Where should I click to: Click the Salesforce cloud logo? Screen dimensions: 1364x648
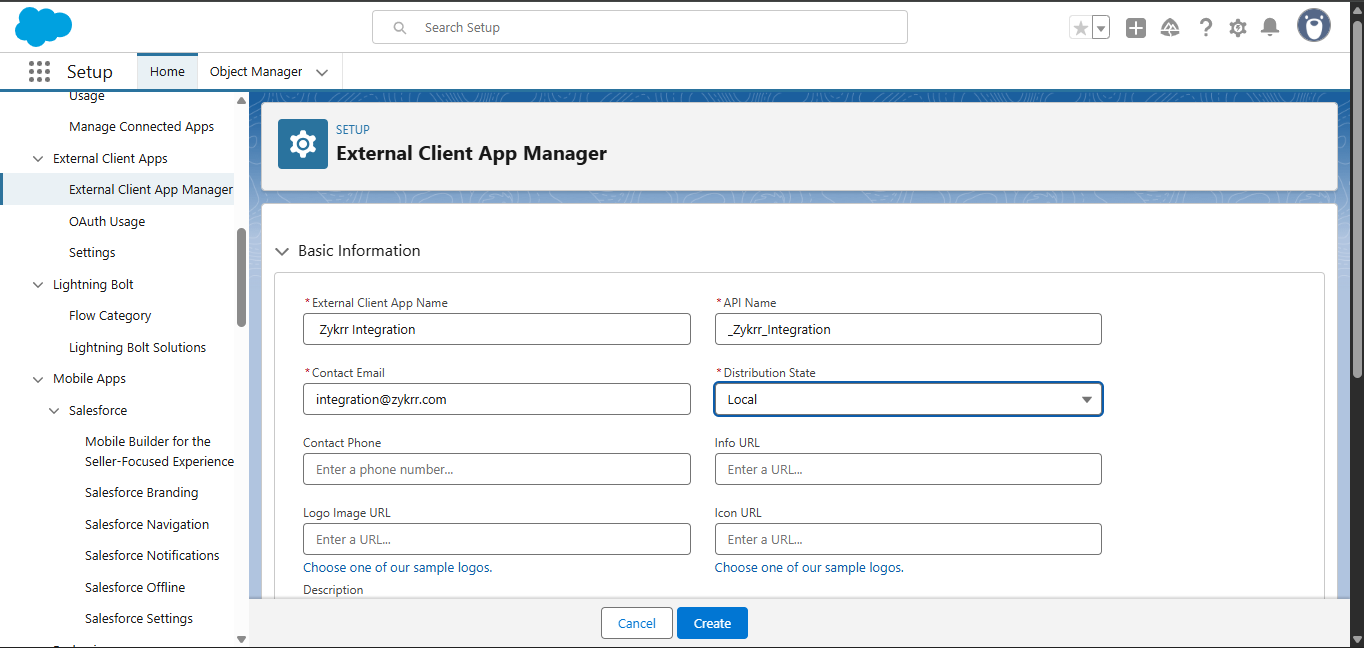[x=43, y=26]
